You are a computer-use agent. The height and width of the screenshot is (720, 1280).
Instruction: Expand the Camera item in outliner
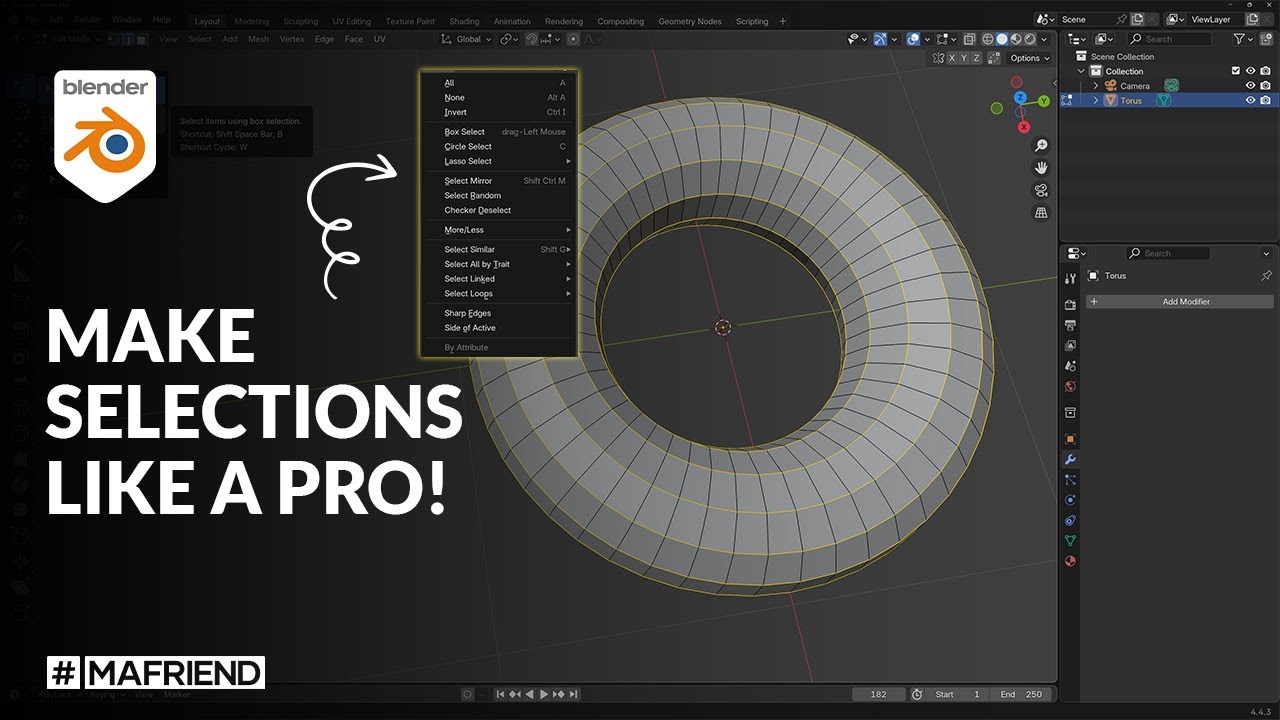coord(1096,86)
